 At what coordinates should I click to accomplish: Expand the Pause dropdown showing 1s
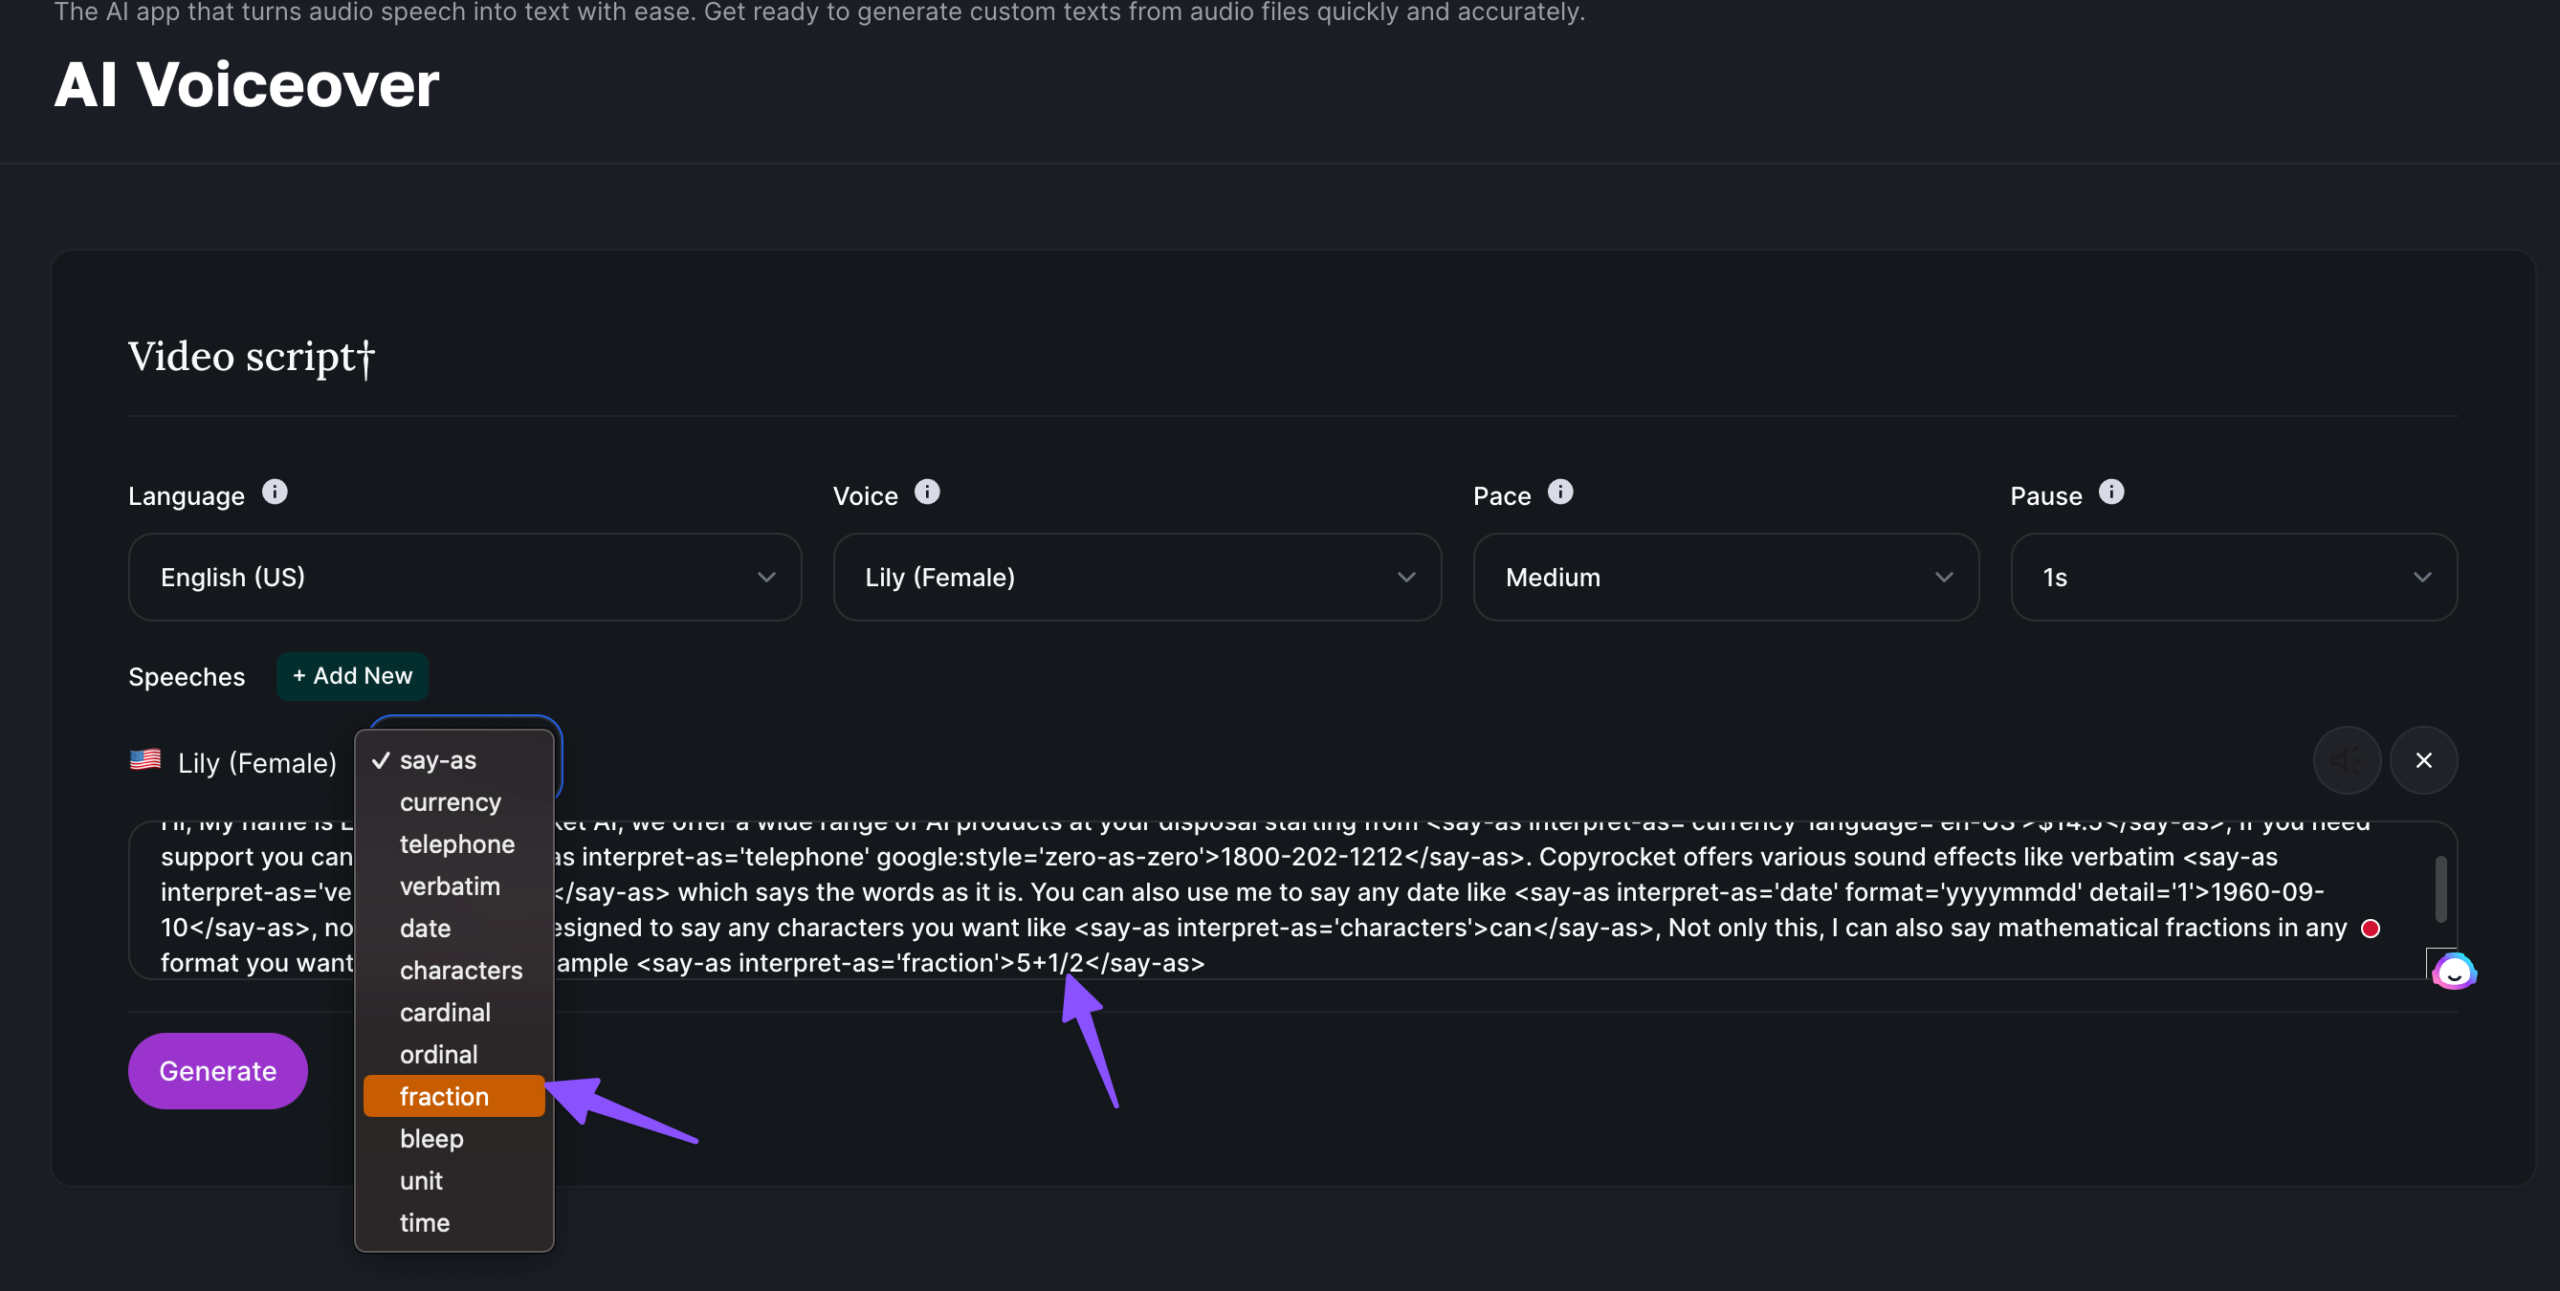pos(2233,577)
